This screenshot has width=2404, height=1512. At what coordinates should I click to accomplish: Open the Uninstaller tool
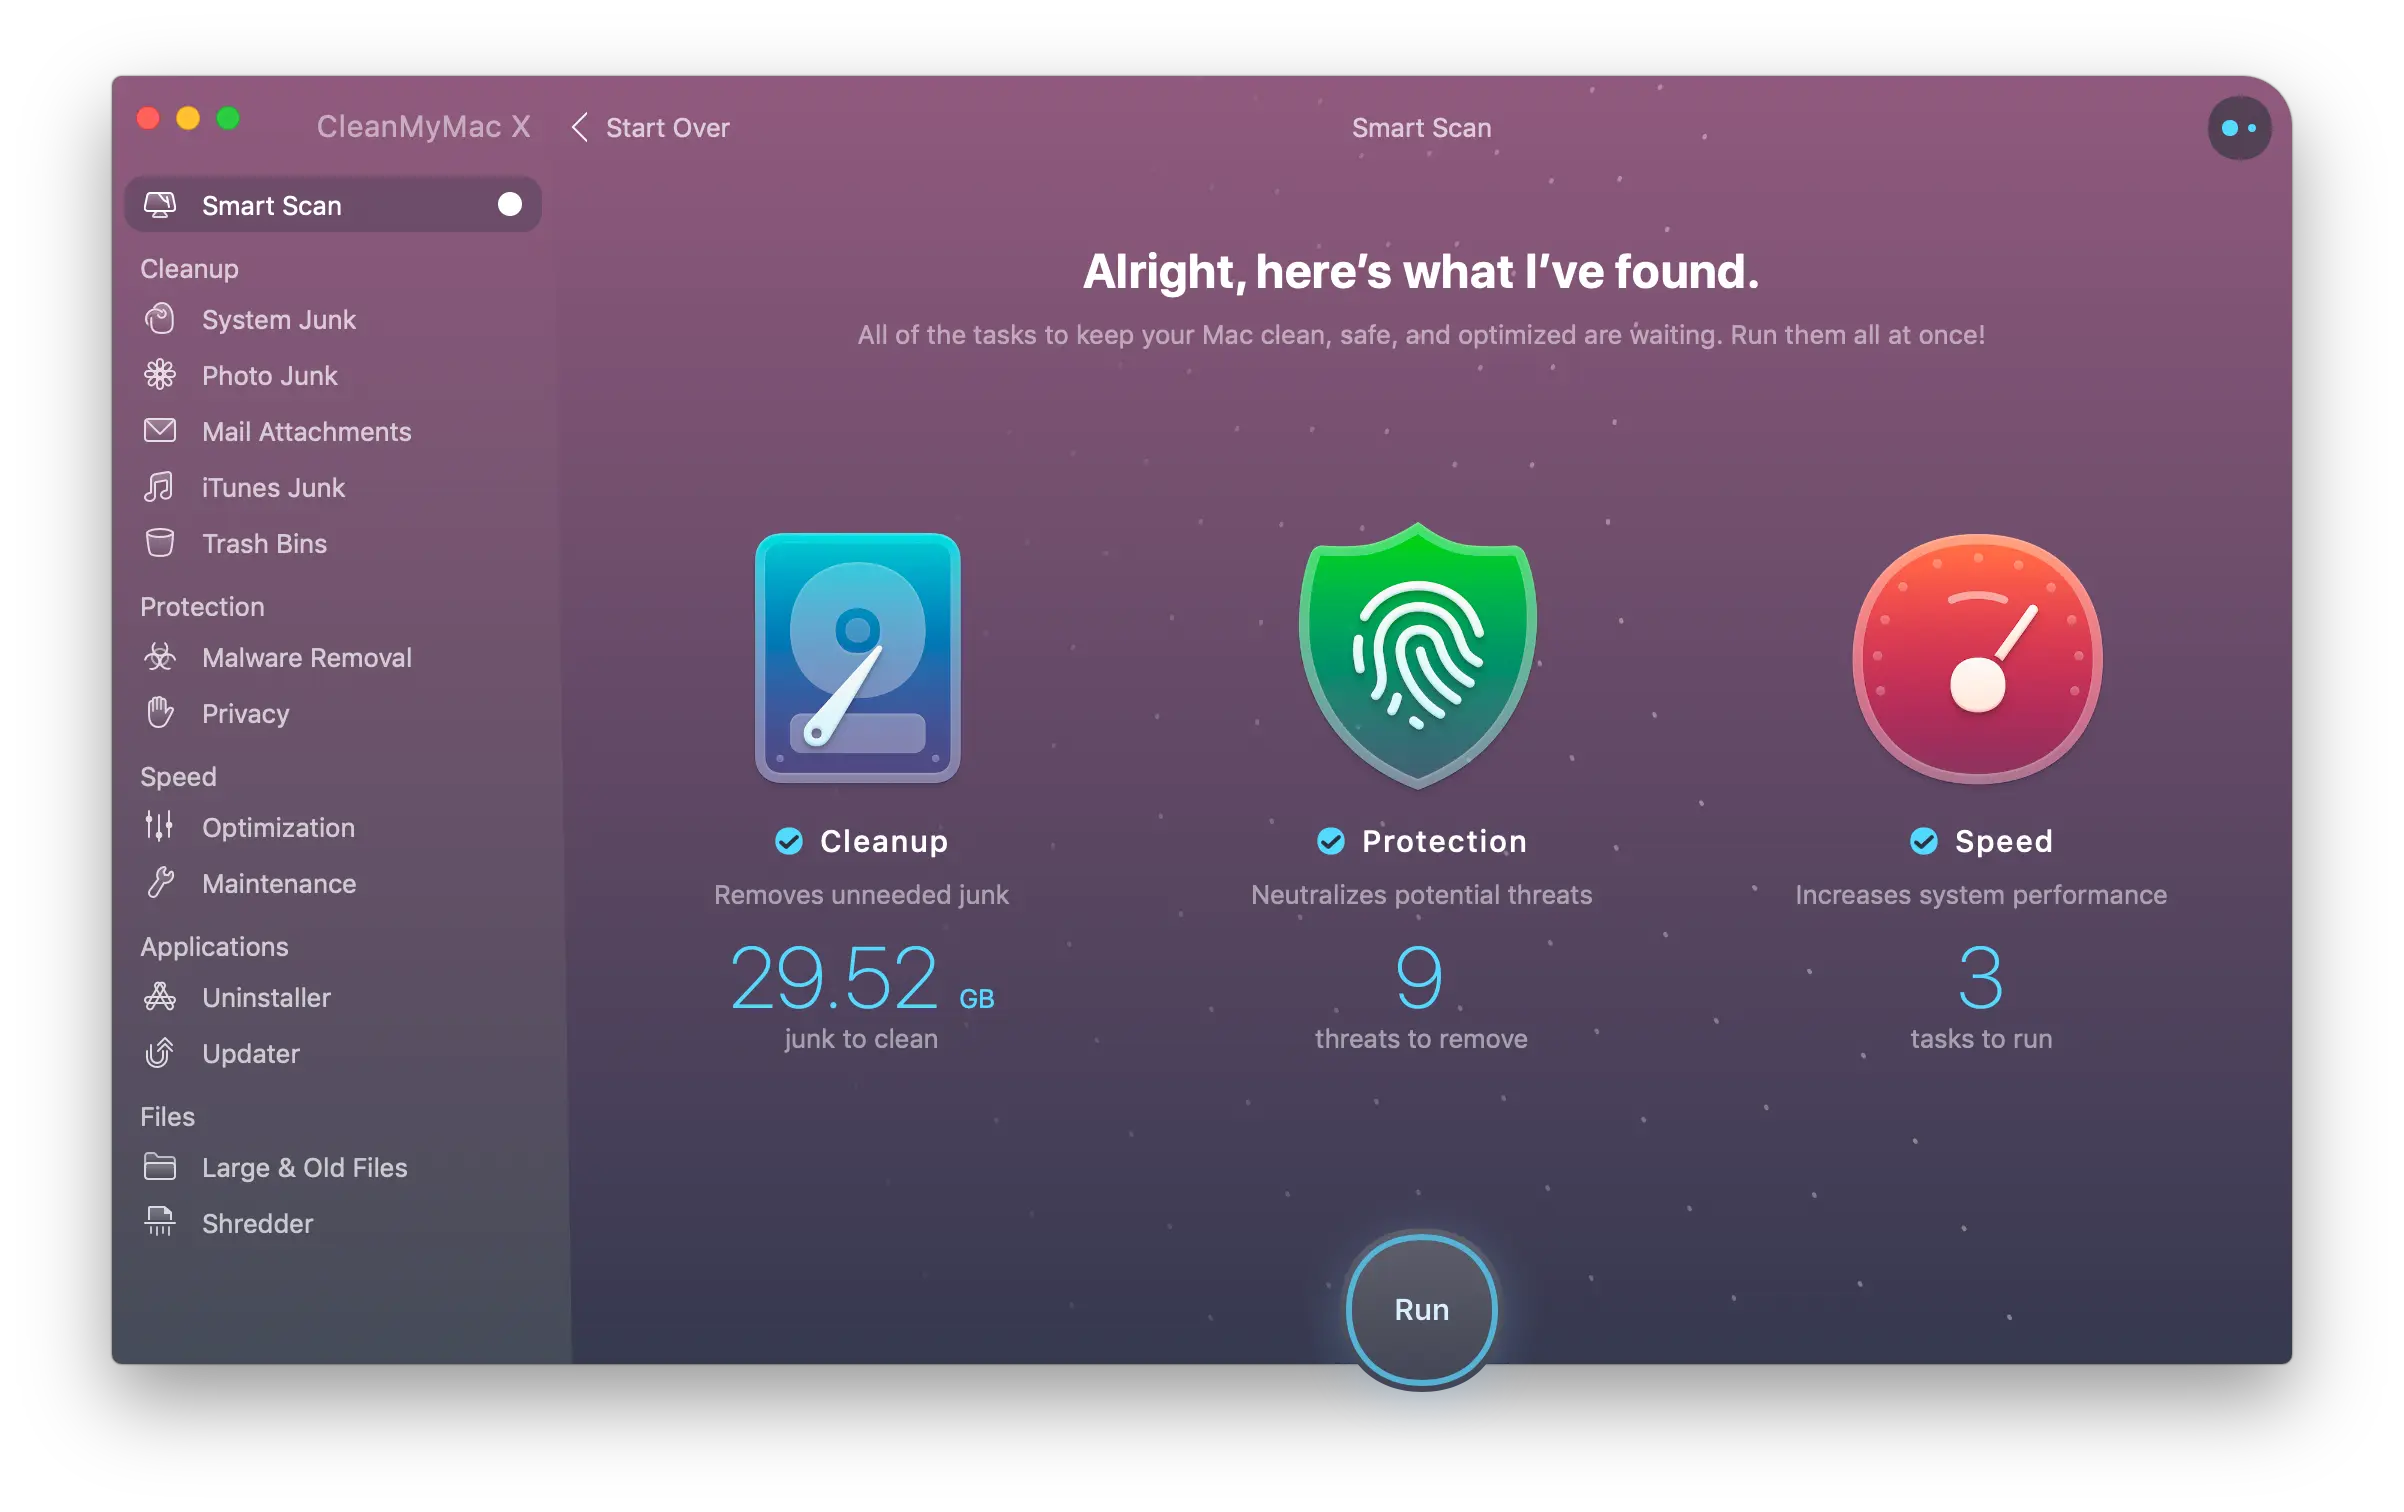coord(267,996)
